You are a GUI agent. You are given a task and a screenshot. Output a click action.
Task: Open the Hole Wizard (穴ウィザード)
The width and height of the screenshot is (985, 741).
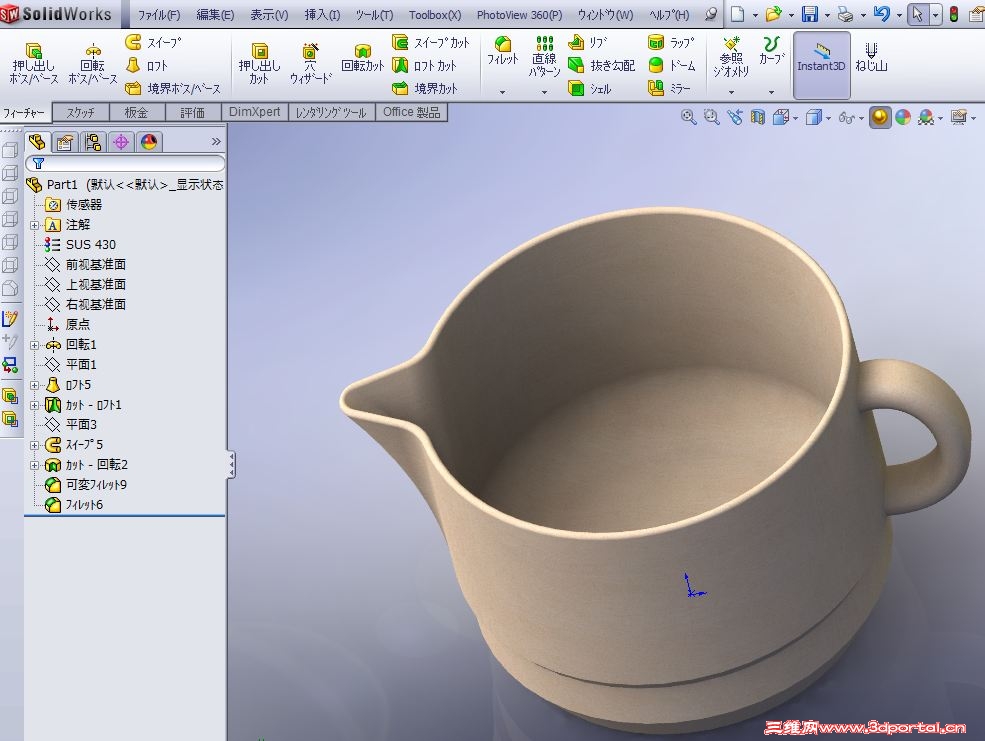click(x=310, y=63)
